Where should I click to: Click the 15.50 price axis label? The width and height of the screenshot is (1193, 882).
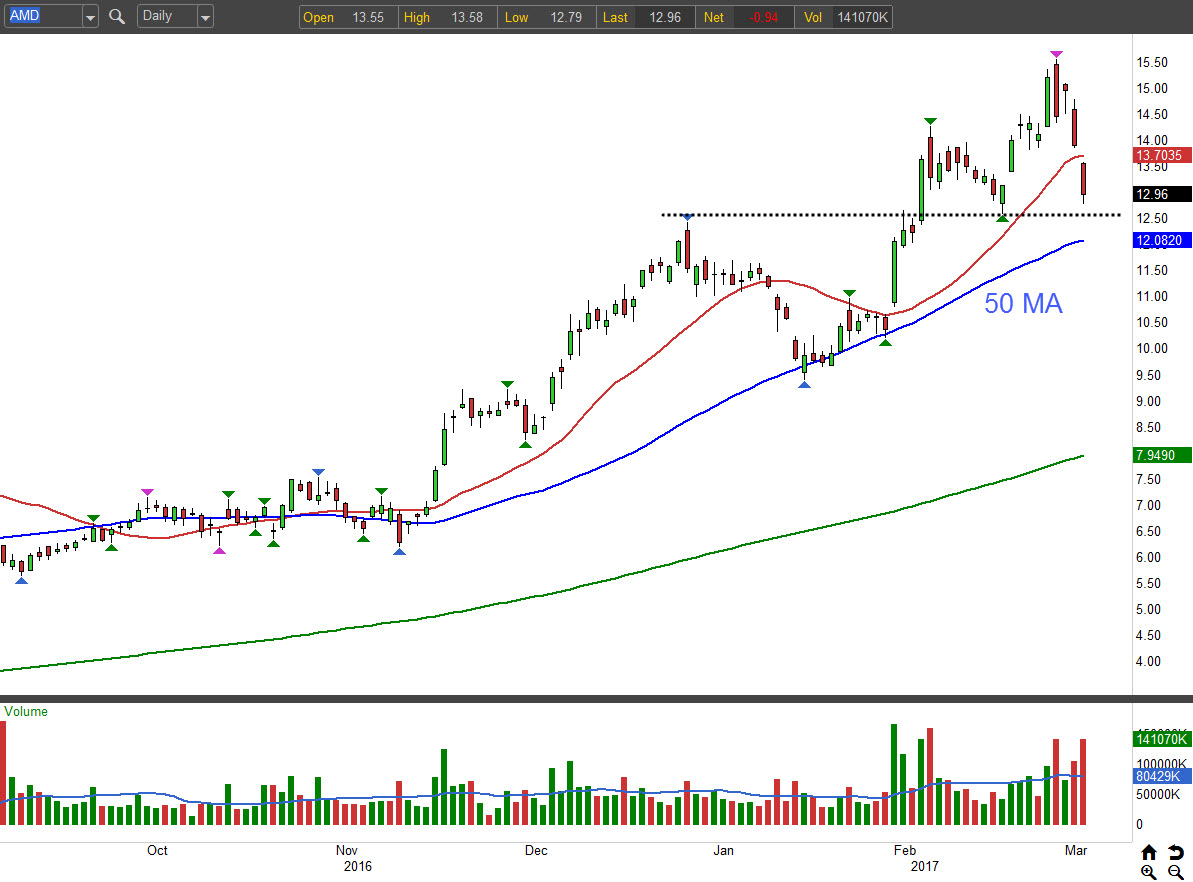[1151, 62]
